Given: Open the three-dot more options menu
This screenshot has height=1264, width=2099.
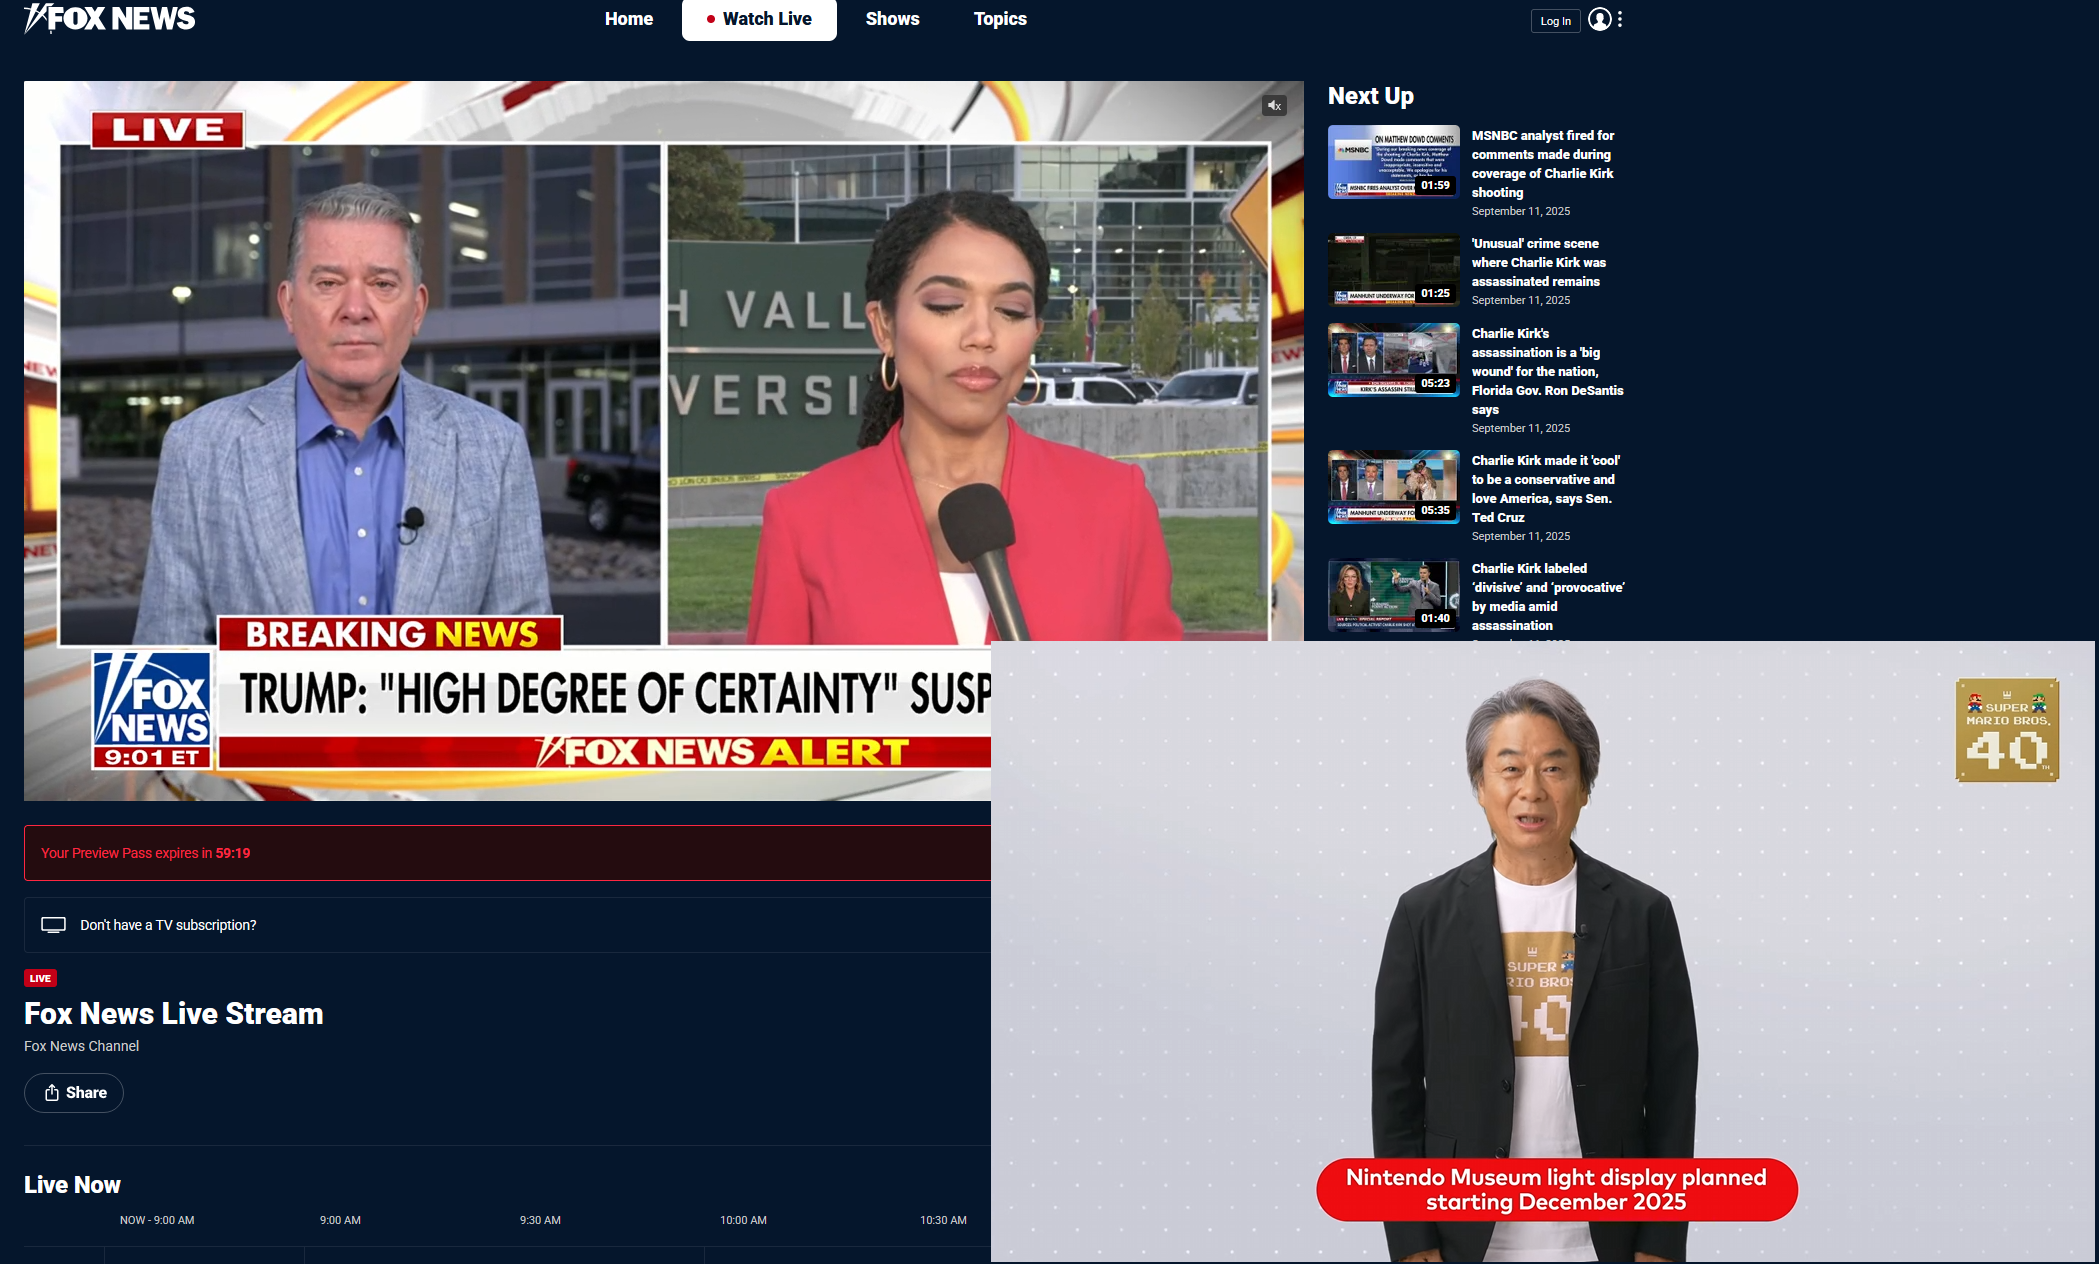Looking at the screenshot, I should [x=1620, y=20].
